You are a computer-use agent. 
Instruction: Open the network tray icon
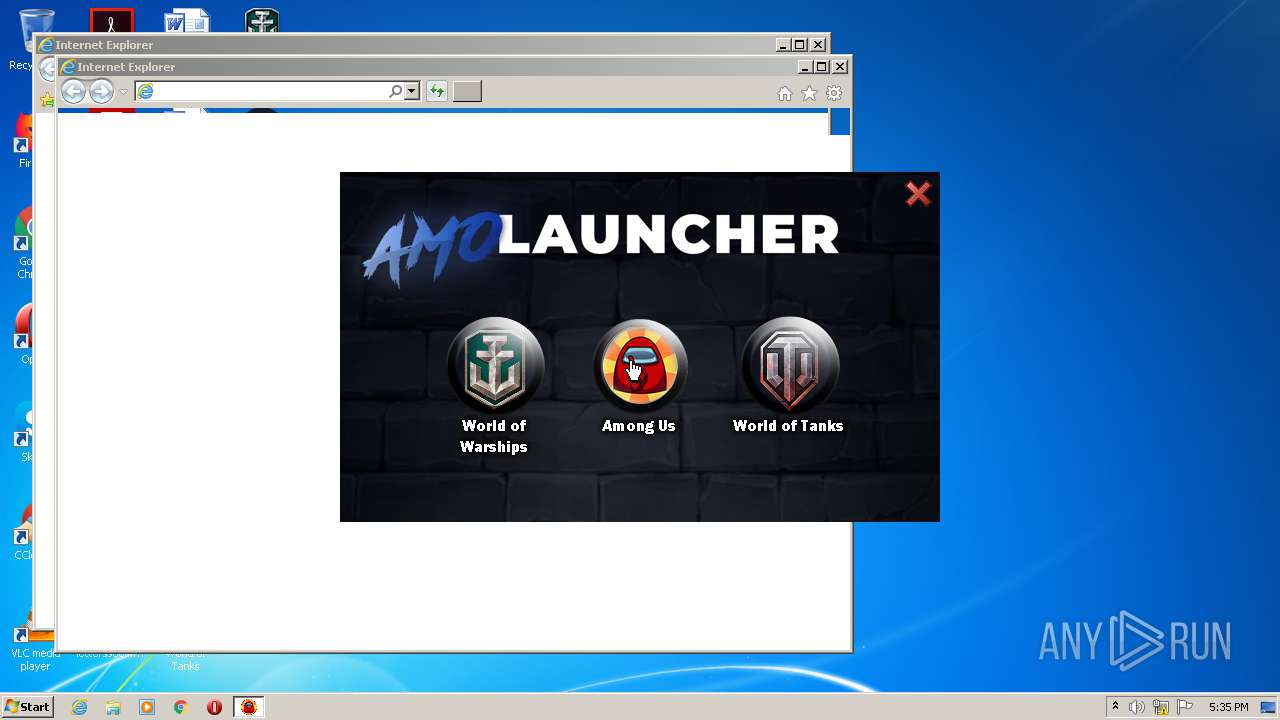(x=1161, y=707)
